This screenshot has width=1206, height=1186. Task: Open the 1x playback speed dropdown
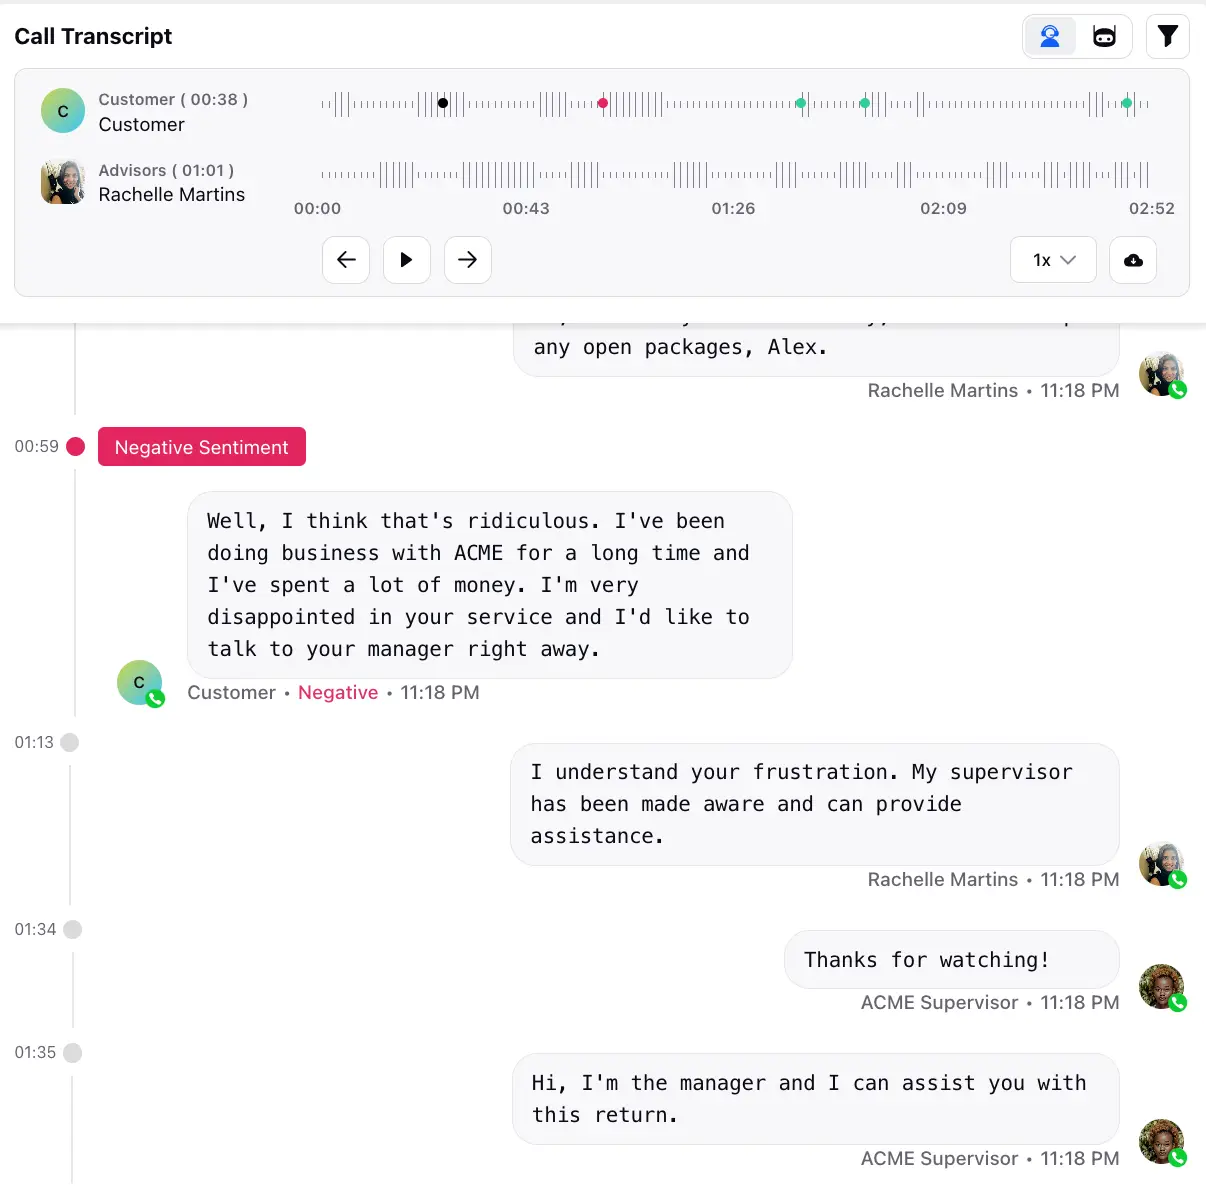click(1053, 260)
